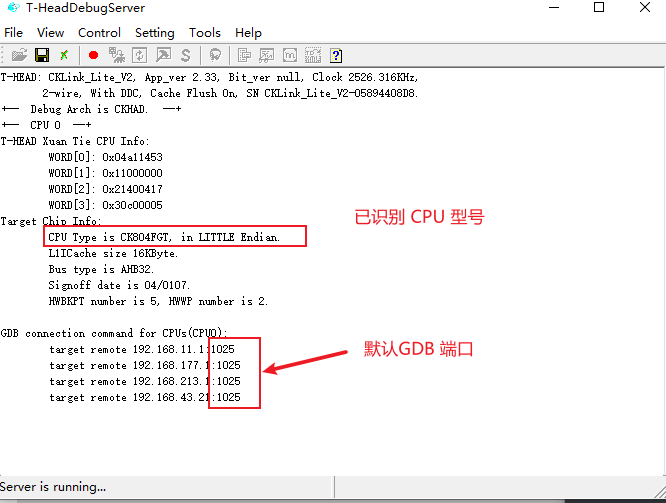Screen dimensions: 666x503
Task: Click the bug download toolbar icon
Action: coord(116,55)
